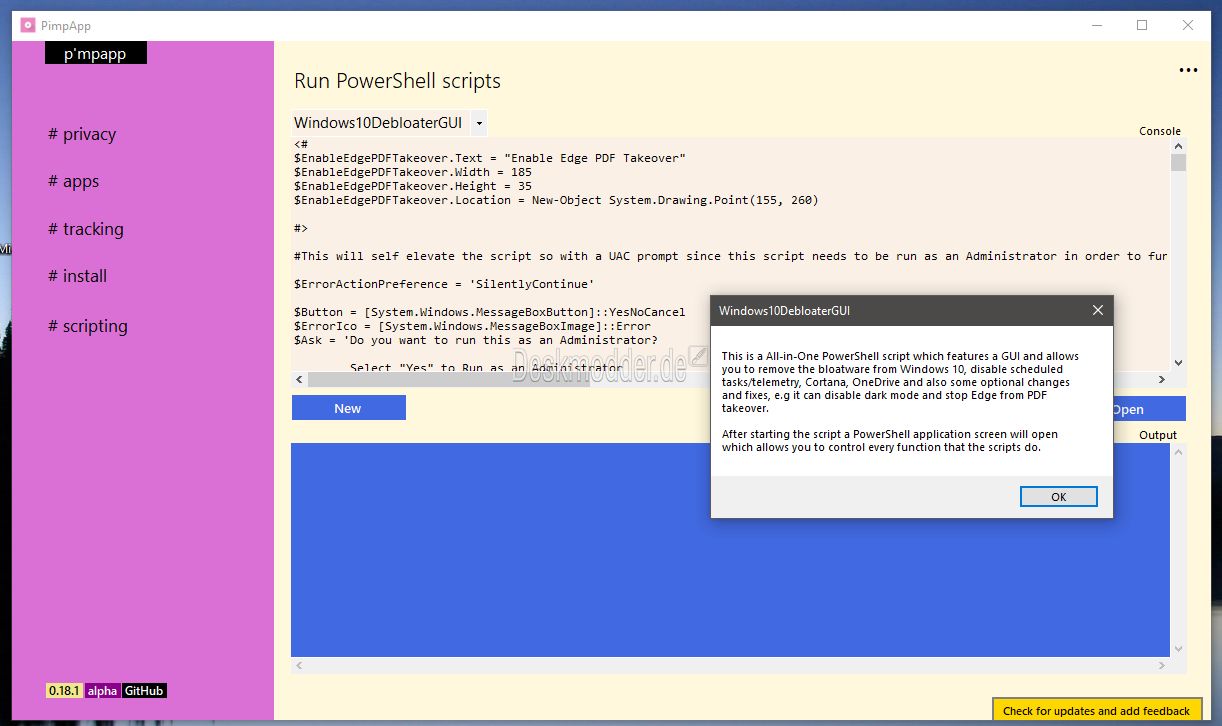This screenshot has width=1222, height=726.
Task: Open the GitHub link badge
Action: click(x=144, y=691)
